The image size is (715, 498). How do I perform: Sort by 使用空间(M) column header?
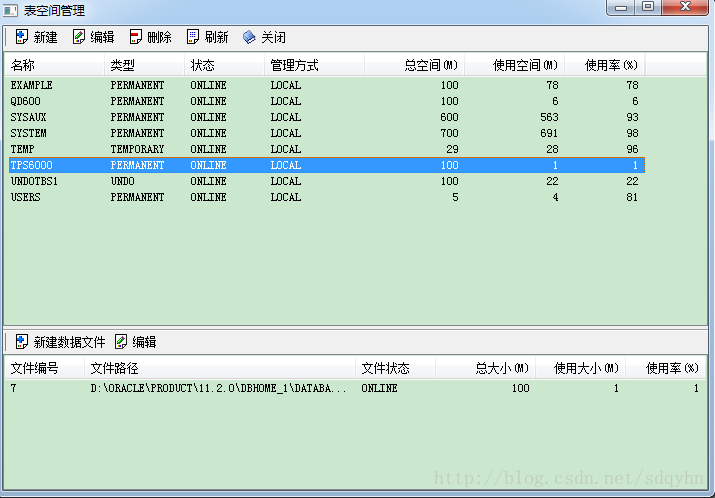point(515,65)
